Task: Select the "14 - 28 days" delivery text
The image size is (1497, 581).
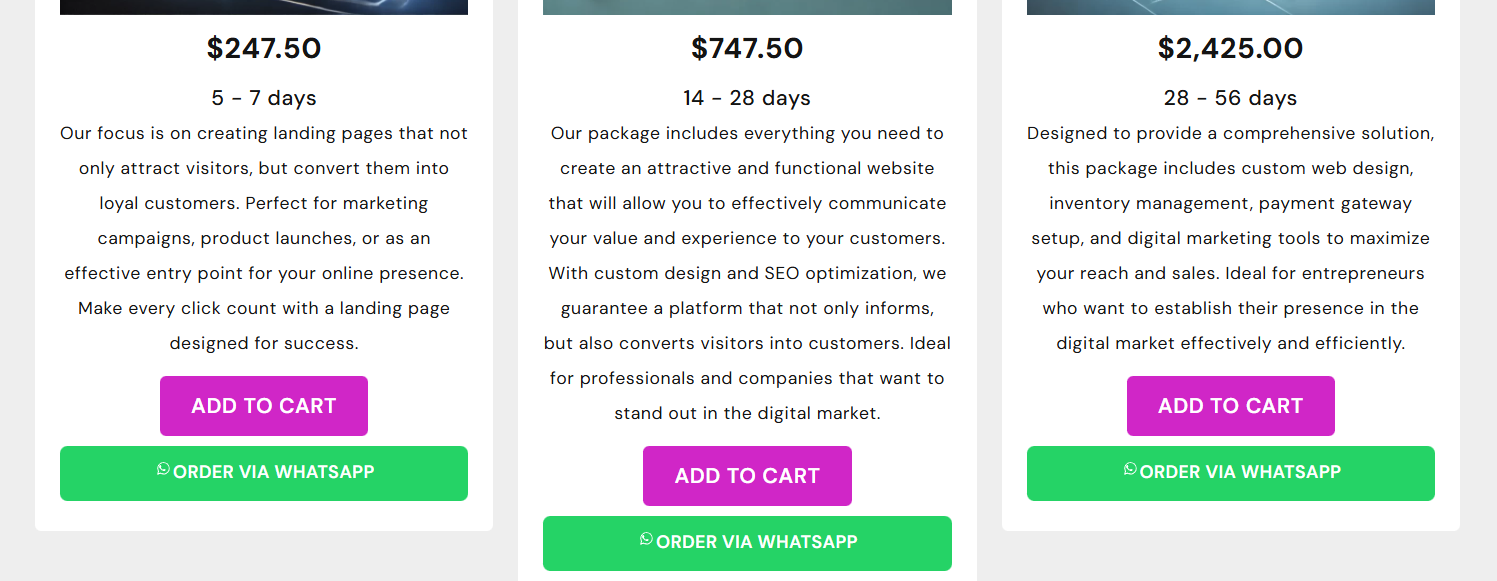Action: click(747, 98)
